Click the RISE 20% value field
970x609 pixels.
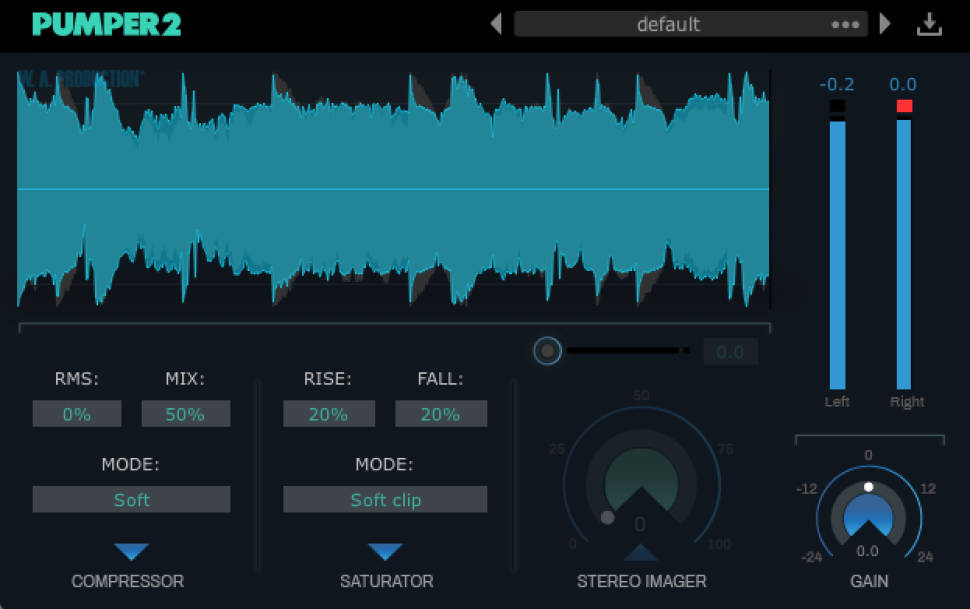(328, 413)
